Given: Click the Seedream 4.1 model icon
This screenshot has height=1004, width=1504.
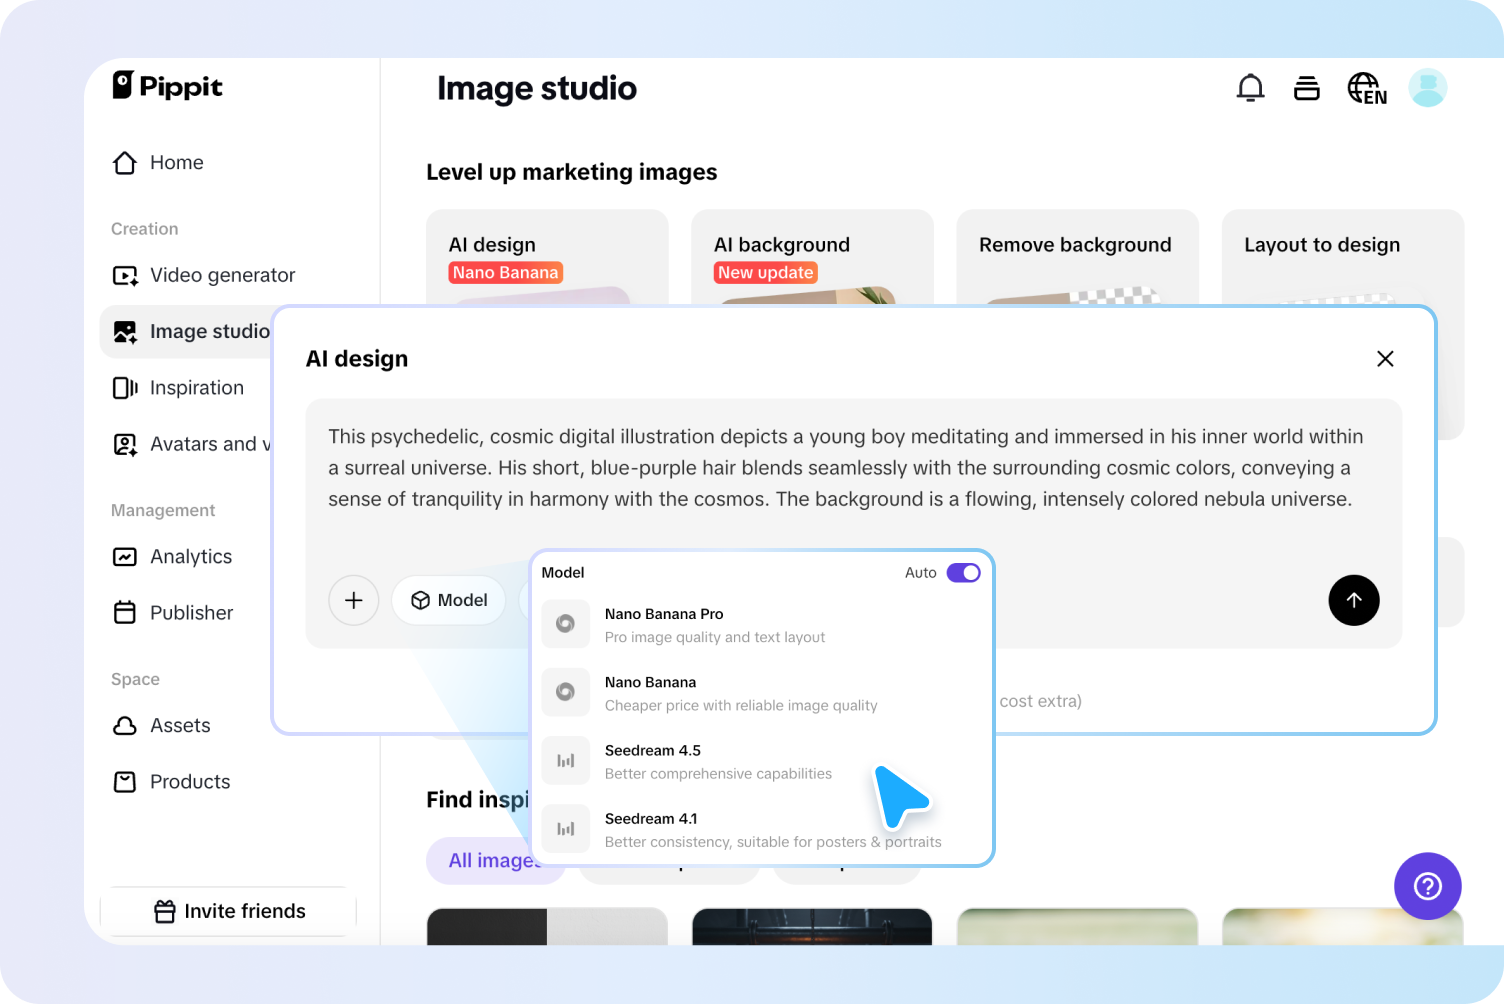Looking at the screenshot, I should tap(565, 829).
